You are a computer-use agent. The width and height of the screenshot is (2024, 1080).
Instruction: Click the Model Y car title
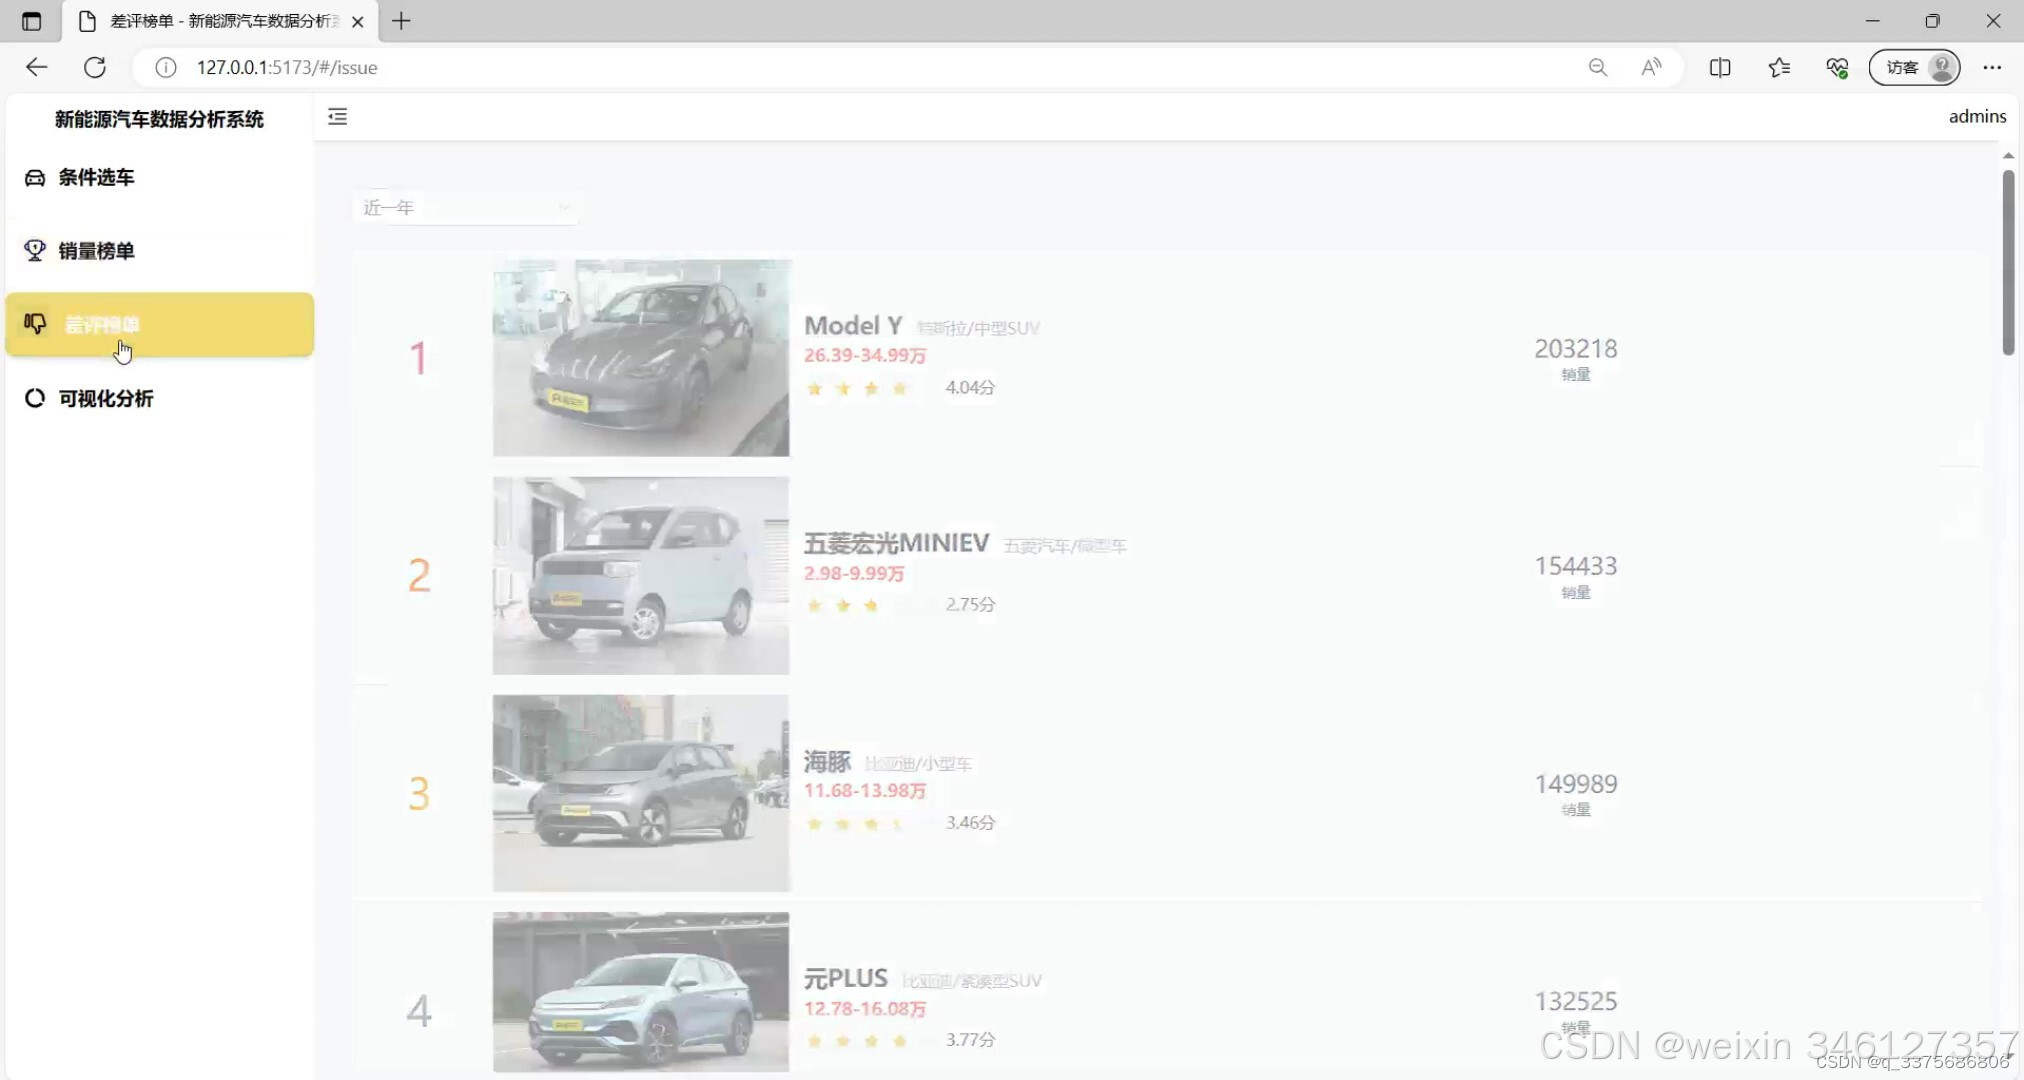pyautogui.click(x=853, y=326)
